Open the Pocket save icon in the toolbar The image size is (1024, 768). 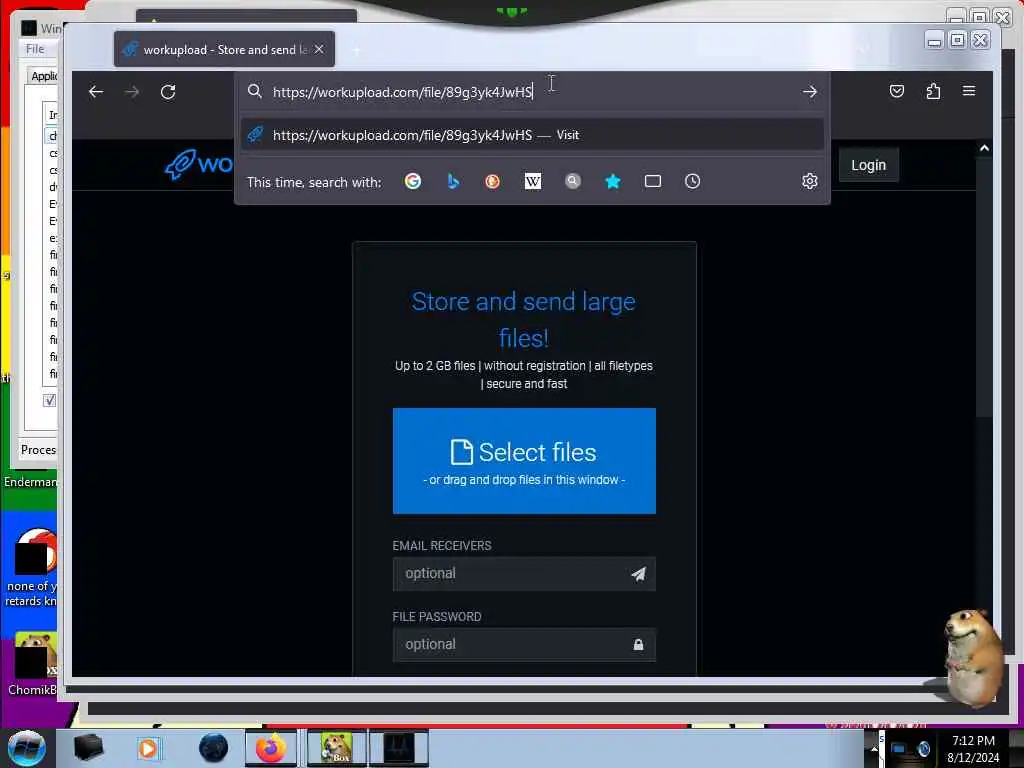pos(897,91)
